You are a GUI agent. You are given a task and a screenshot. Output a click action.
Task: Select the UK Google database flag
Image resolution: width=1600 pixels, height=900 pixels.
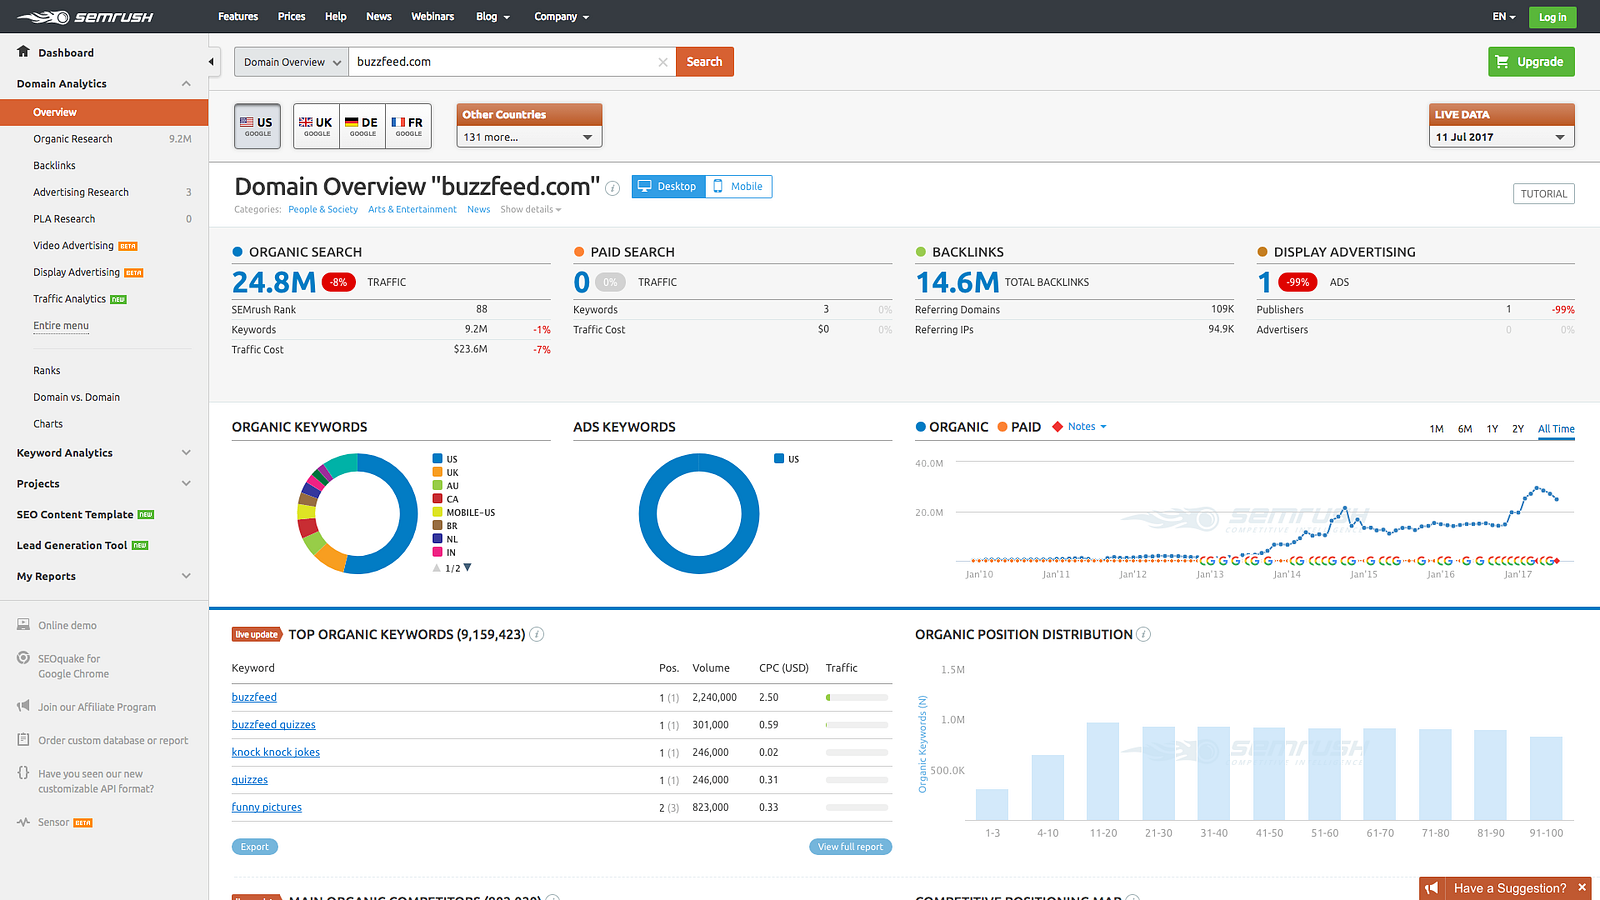[316, 126]
